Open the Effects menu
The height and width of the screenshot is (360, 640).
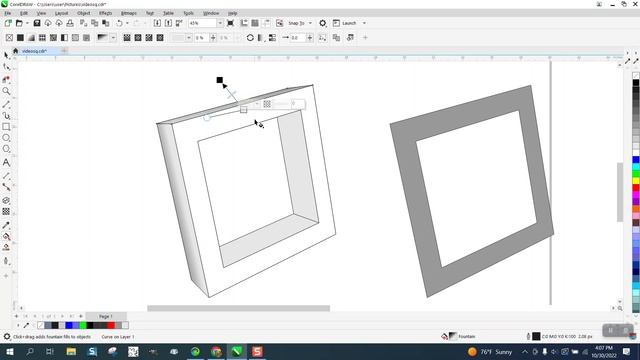(105, 13)
